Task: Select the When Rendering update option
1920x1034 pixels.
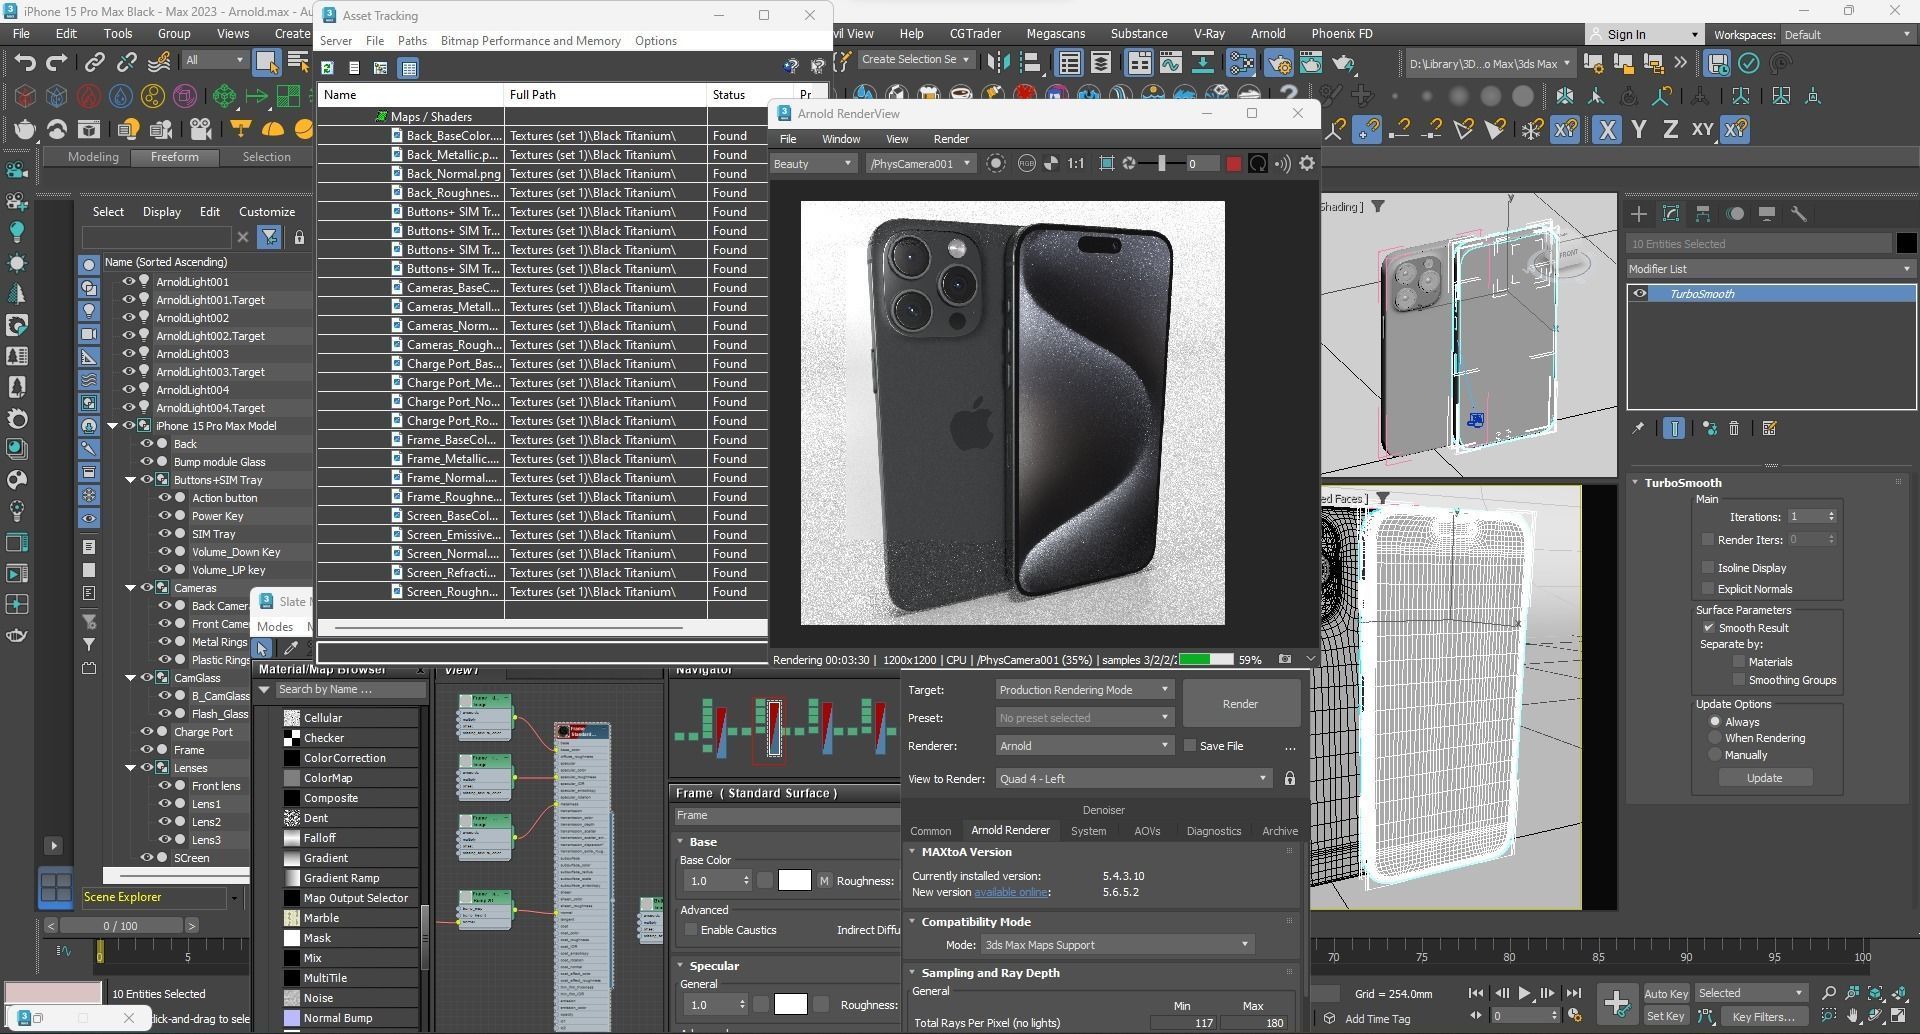Action: (1715, 738)
